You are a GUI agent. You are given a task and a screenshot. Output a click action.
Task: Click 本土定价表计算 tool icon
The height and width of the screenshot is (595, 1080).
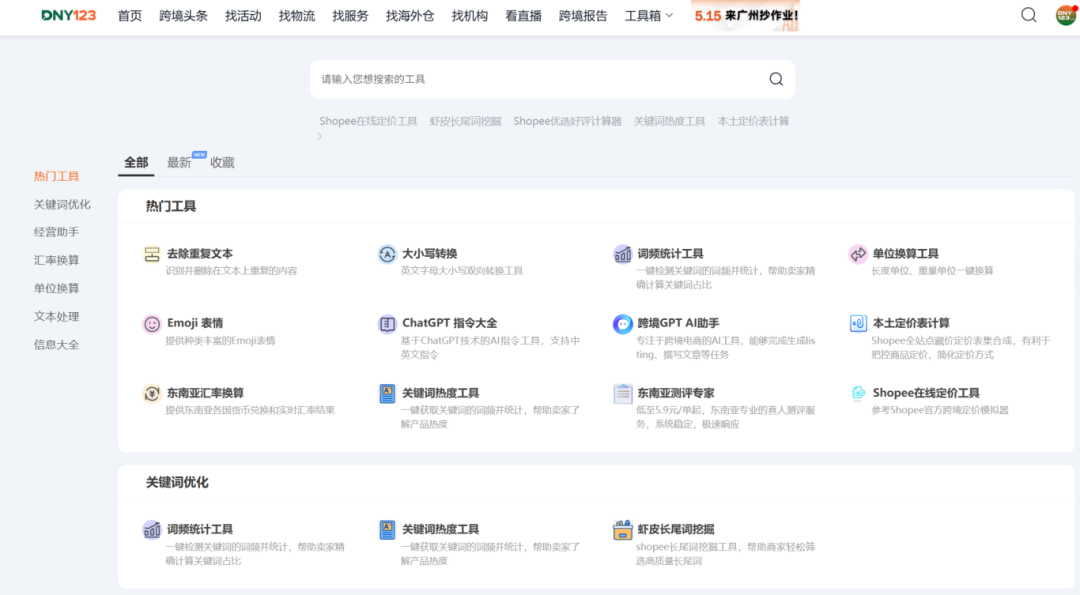(858, 323)
